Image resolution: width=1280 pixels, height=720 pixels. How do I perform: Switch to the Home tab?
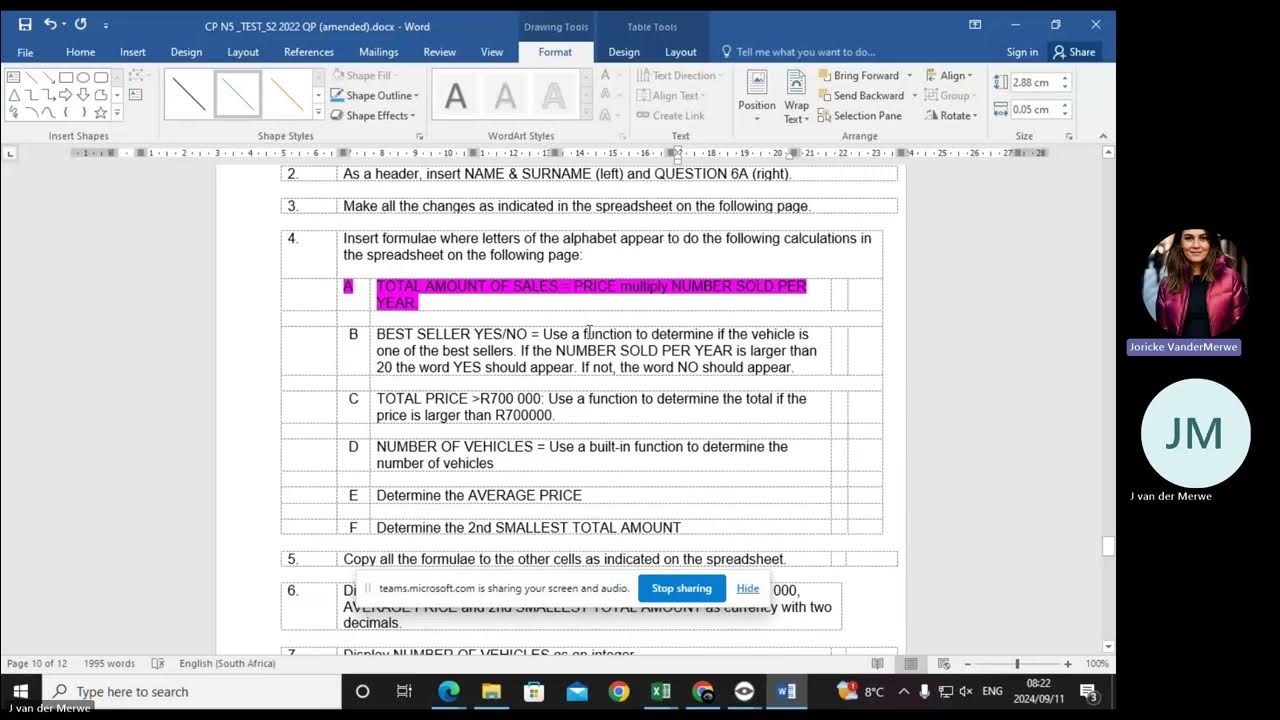[x=80, y=52]
